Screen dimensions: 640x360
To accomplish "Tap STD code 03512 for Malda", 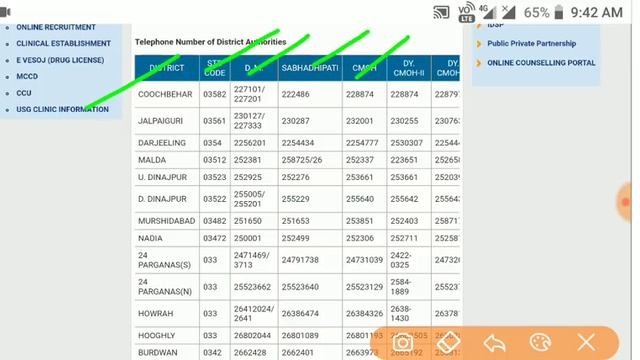I will tap(215, 160).
